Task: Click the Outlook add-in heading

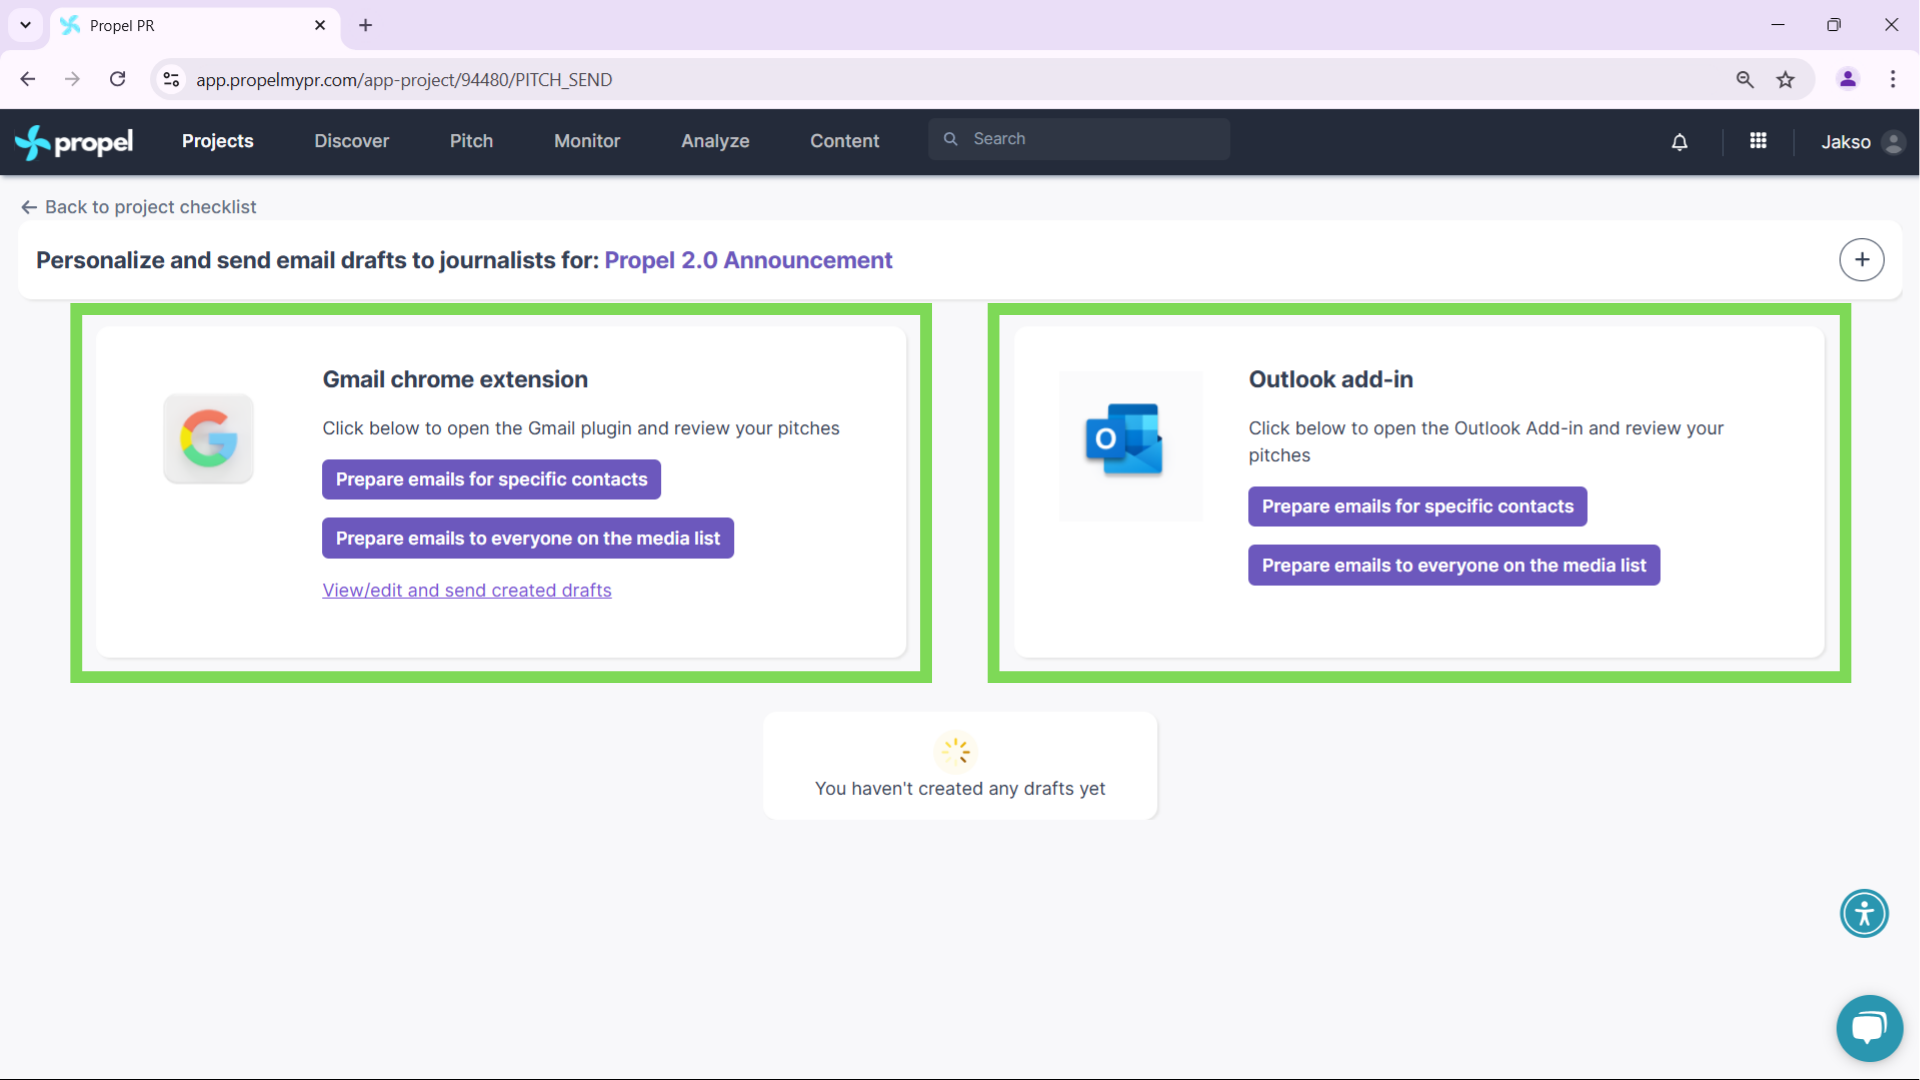Action: [1330, 379]
